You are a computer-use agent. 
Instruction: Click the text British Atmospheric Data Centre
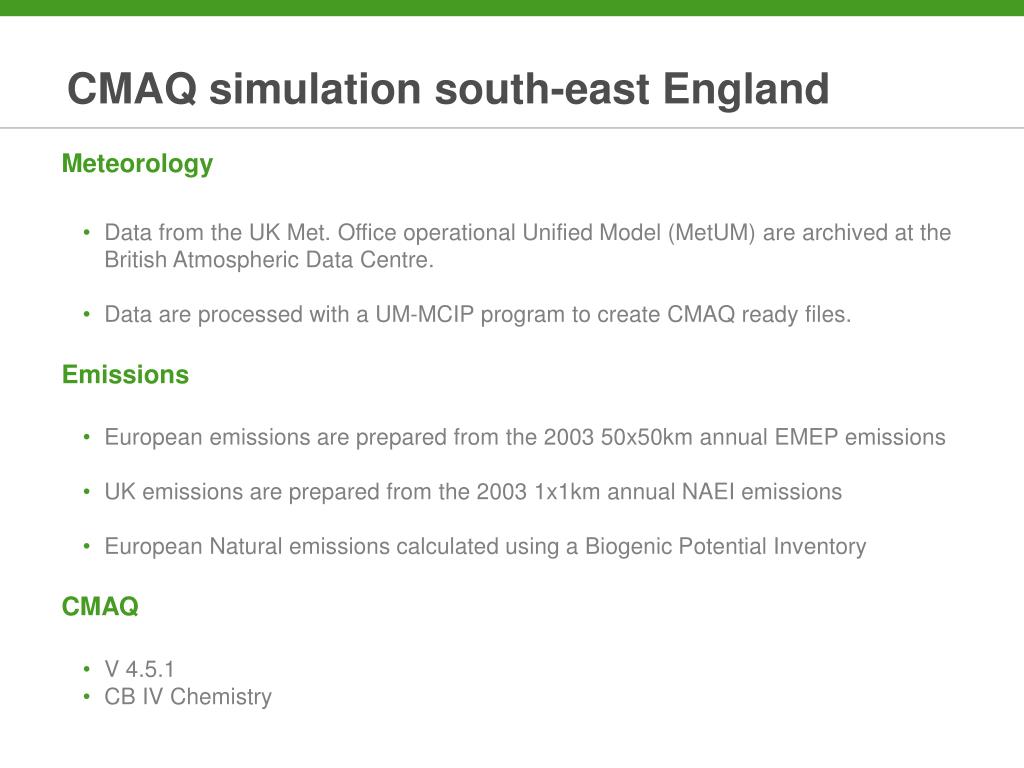269,260
